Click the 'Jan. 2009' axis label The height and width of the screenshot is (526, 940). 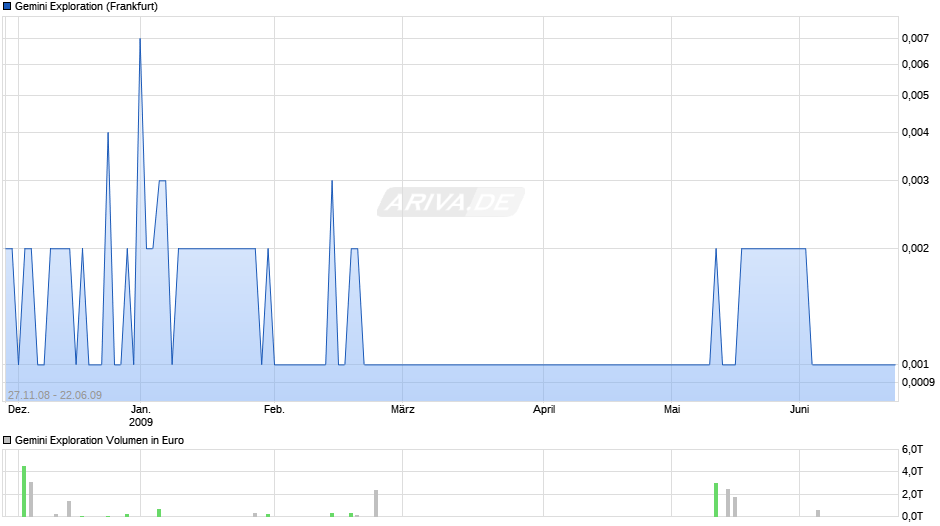[141, 416]
